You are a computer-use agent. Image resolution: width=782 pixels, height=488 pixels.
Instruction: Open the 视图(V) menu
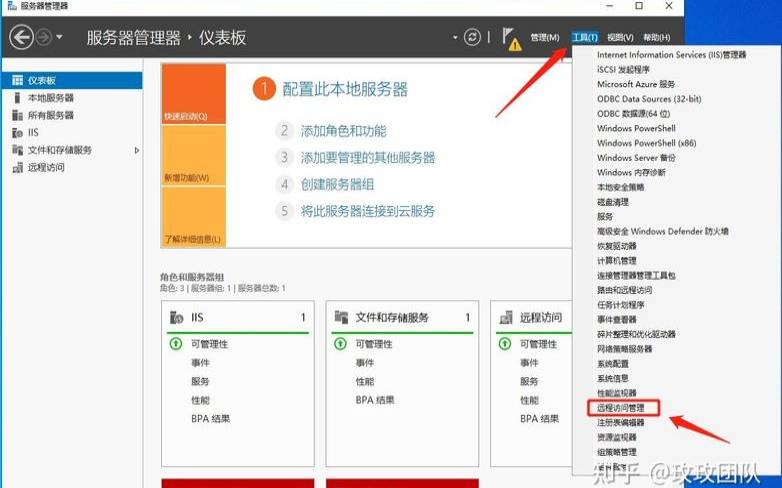pos(620,37)
